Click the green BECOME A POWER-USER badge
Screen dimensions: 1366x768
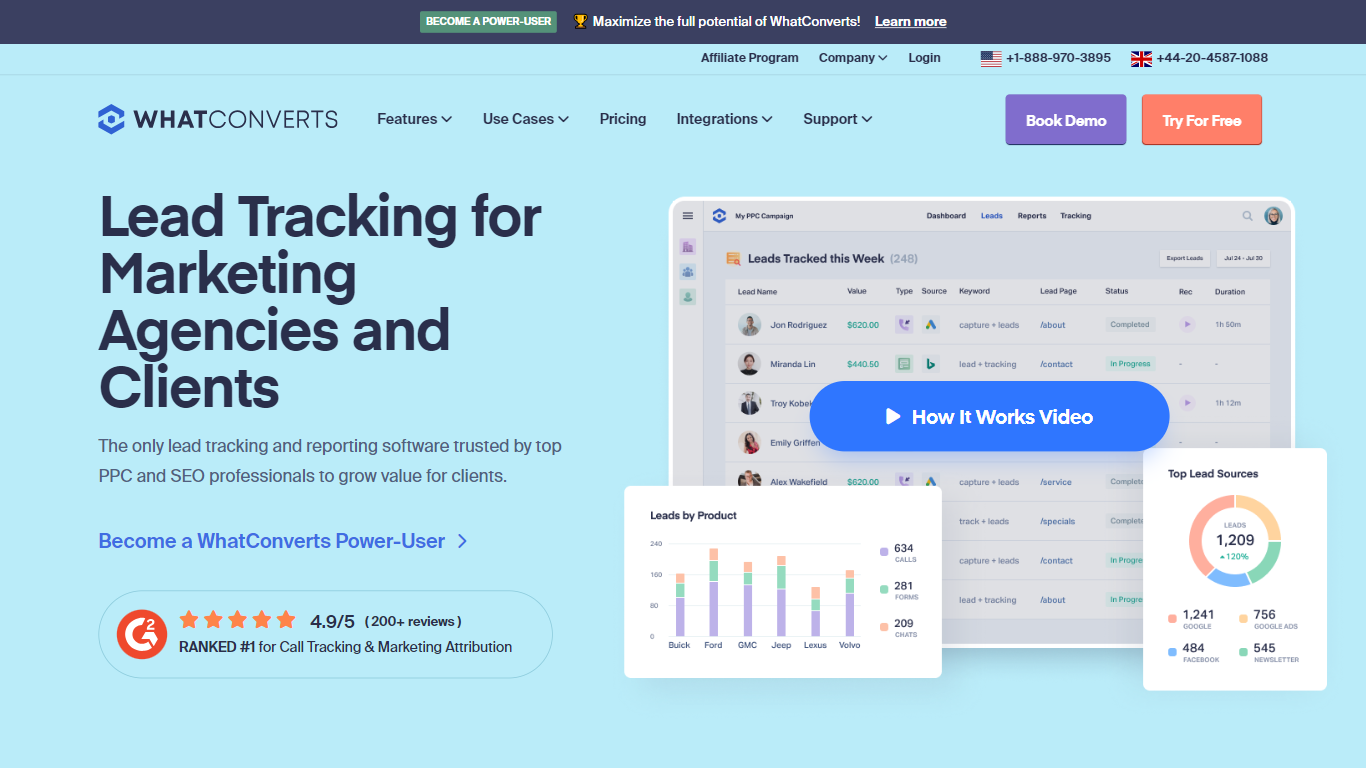pyautogui.click(x=488, y=21)
